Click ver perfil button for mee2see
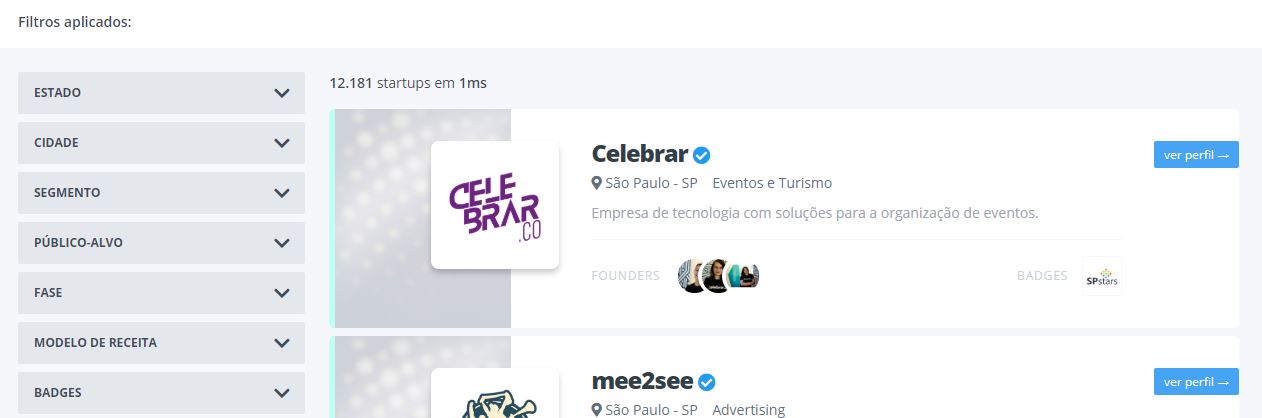1262x418 pixels. coord(1196,382)
